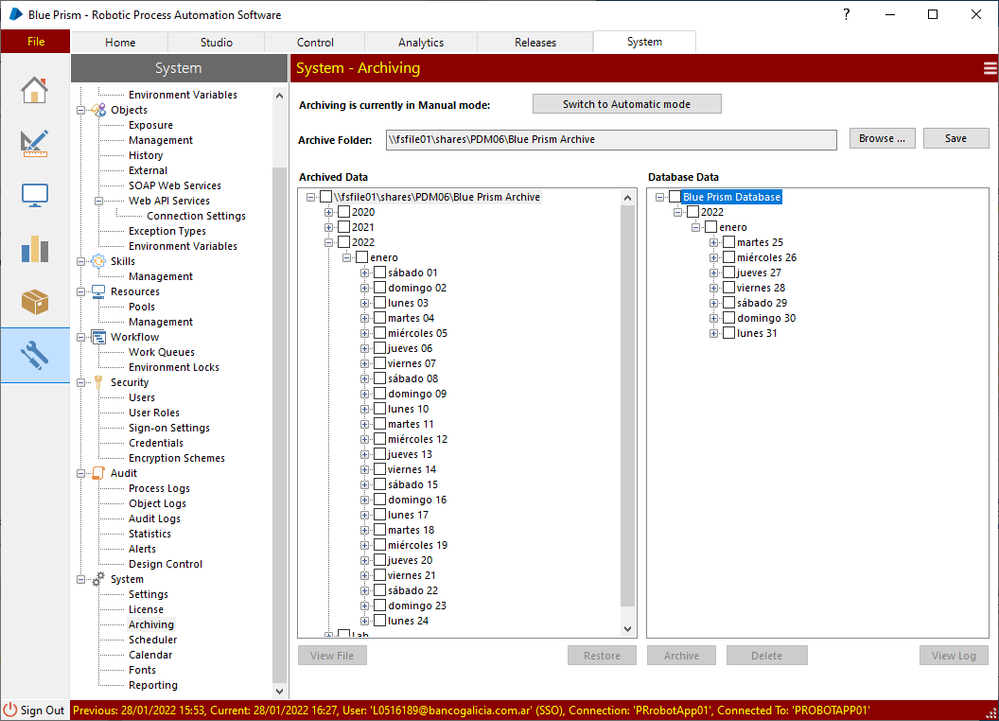999x721 pixels.
Task: Click the Skills tree node icon
Action: pyautogui.click(x=98, y=261)
